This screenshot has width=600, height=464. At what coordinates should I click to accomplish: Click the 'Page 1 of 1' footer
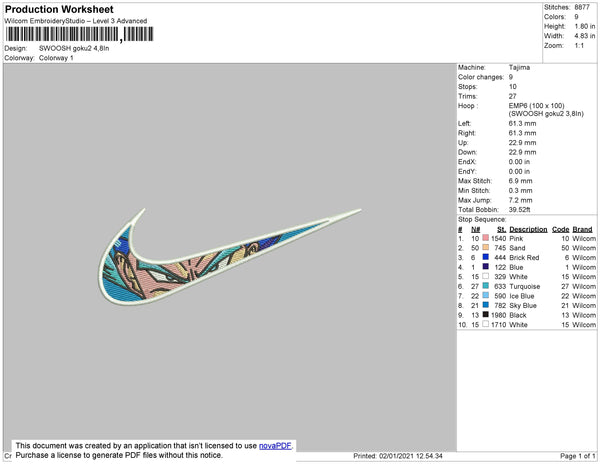(x=578, y=456)
